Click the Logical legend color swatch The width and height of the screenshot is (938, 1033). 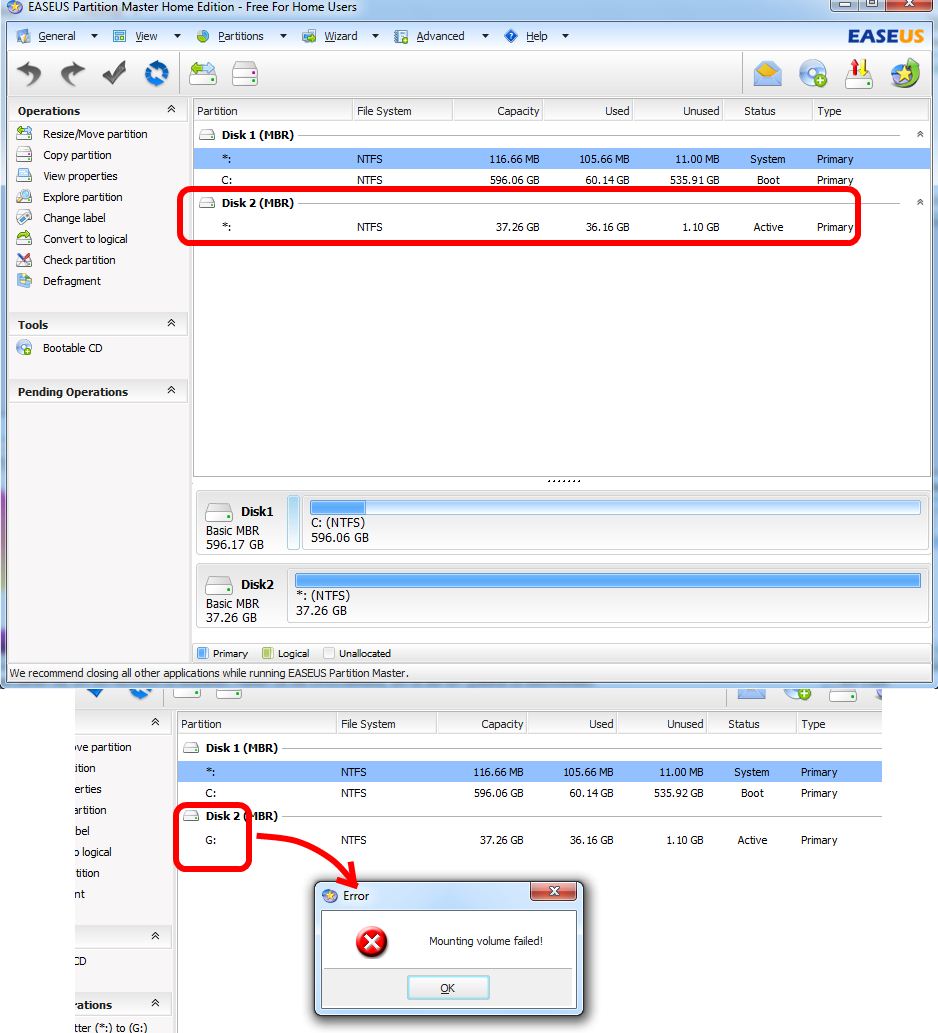[267, 653]
